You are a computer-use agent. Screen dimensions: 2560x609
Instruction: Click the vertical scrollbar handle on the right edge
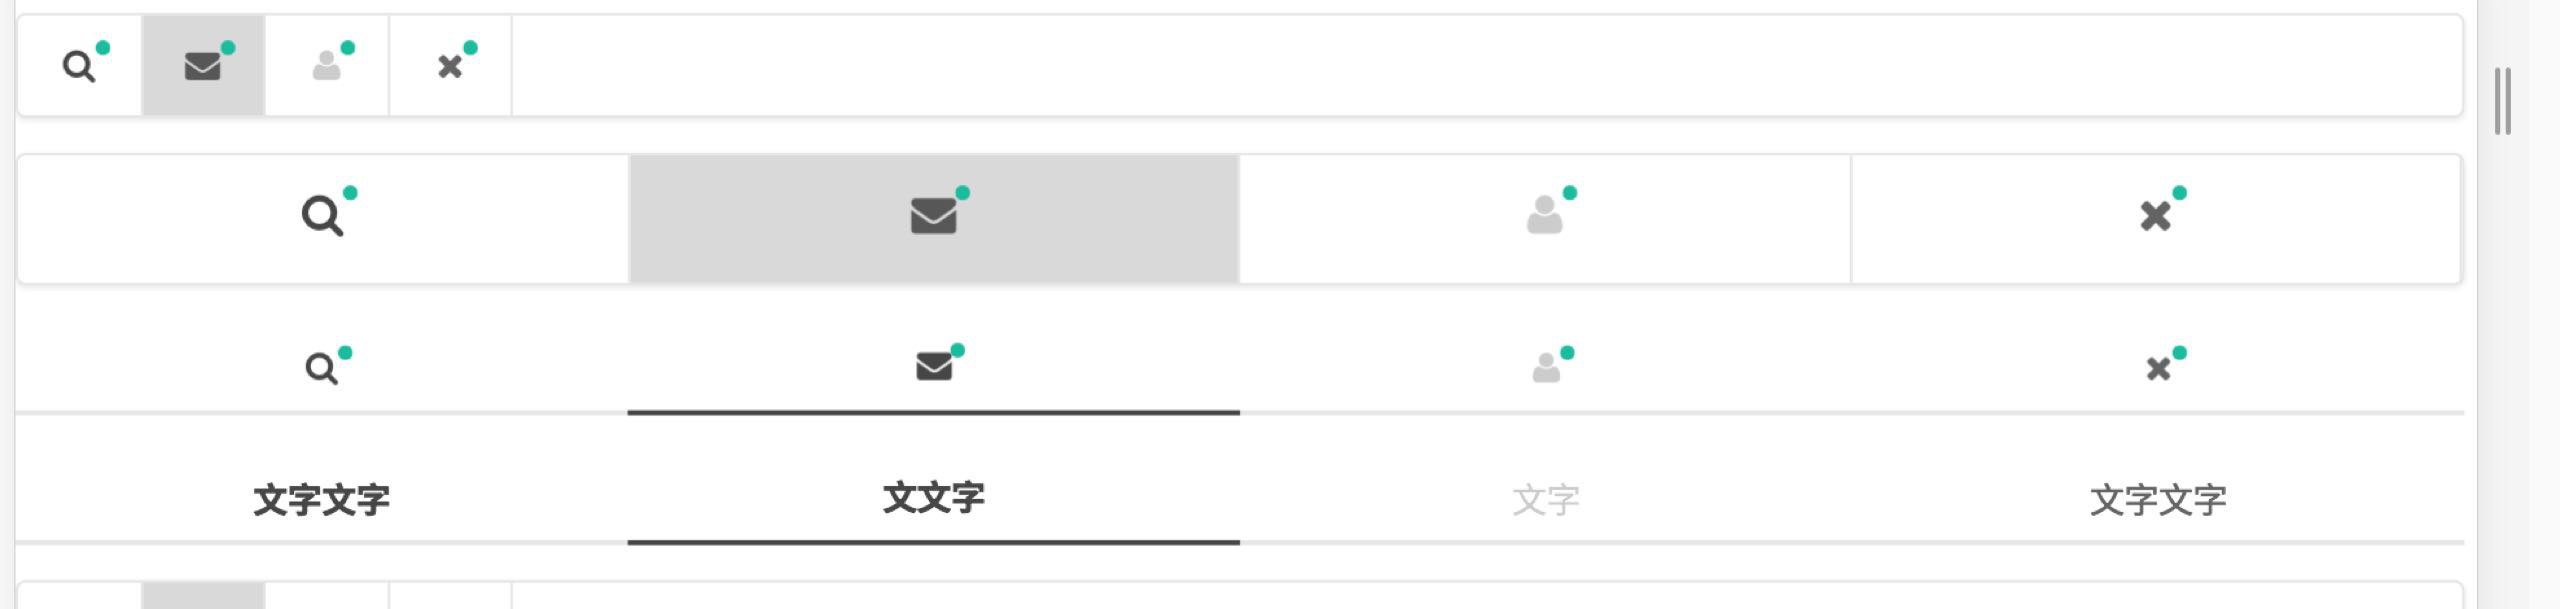click(2503, 101)
